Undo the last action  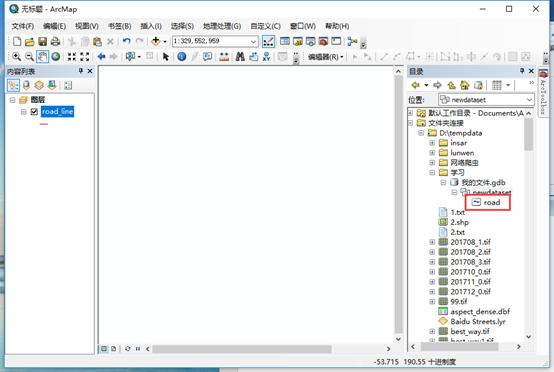[x=126, y=41]
